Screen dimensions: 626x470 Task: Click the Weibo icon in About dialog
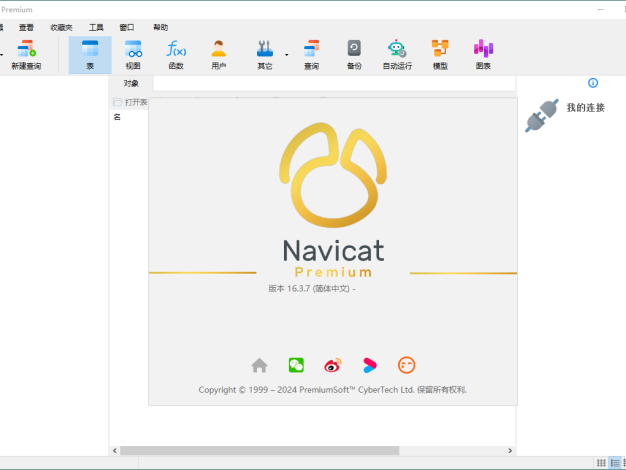(333, 365)
